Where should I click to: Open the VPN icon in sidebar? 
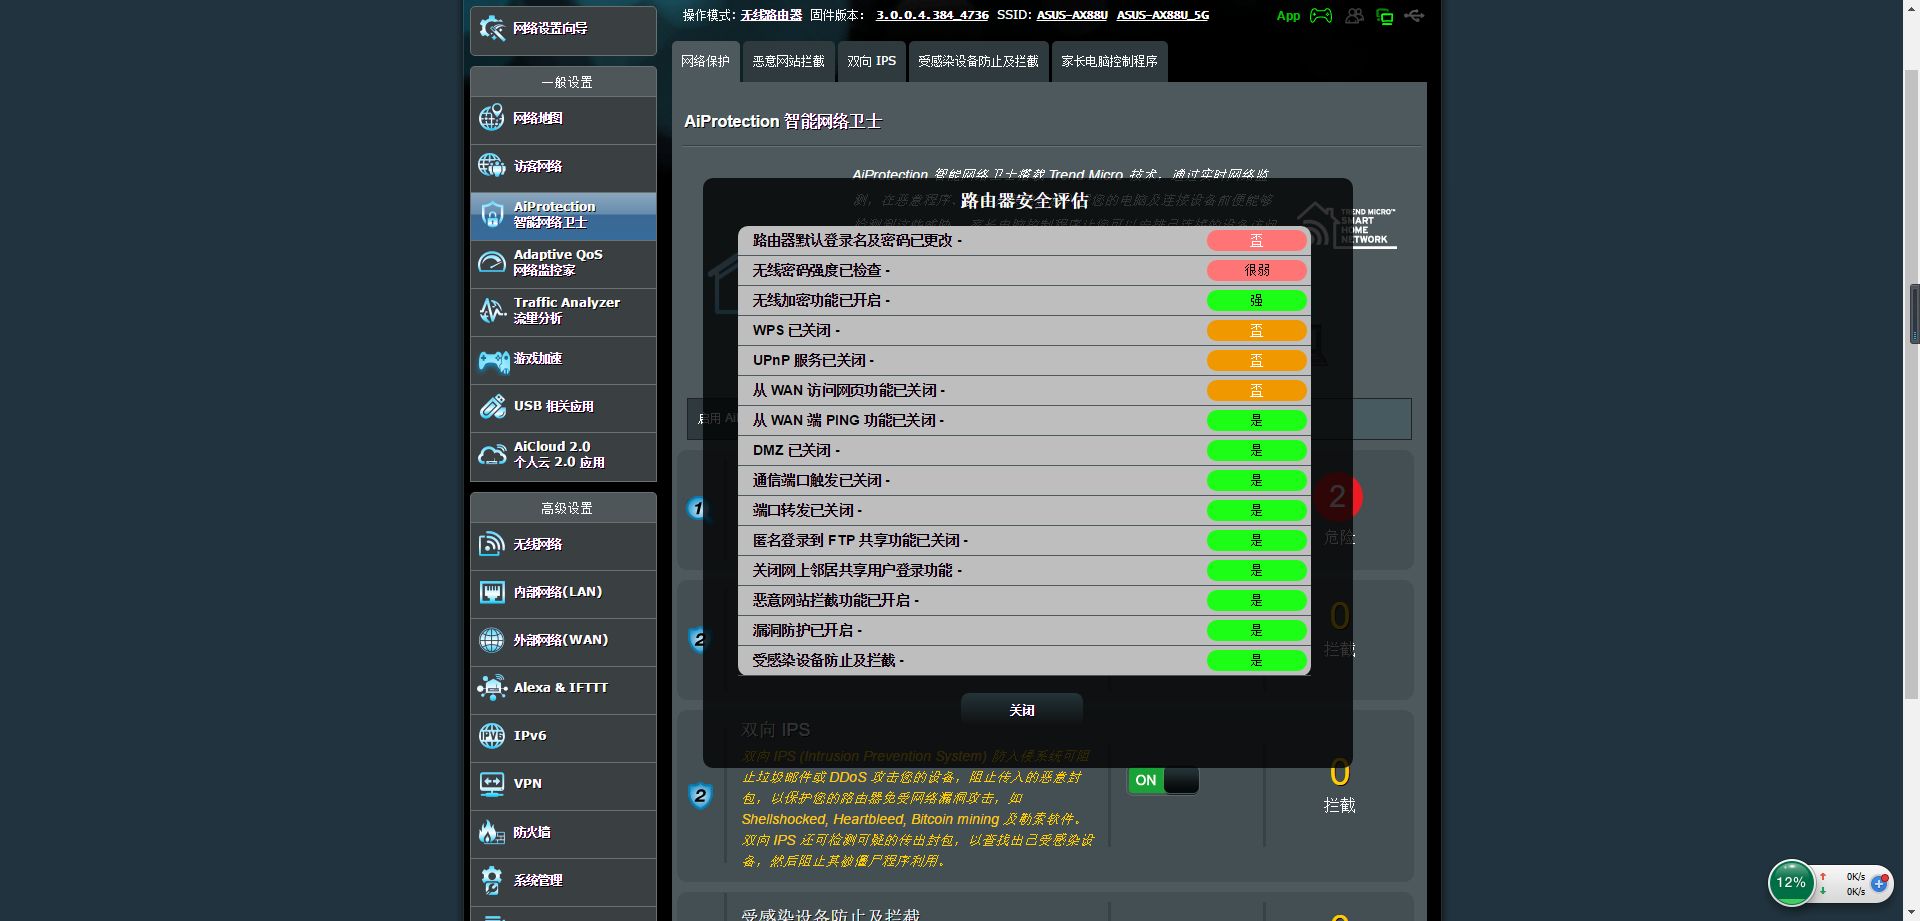click(491, 784)
